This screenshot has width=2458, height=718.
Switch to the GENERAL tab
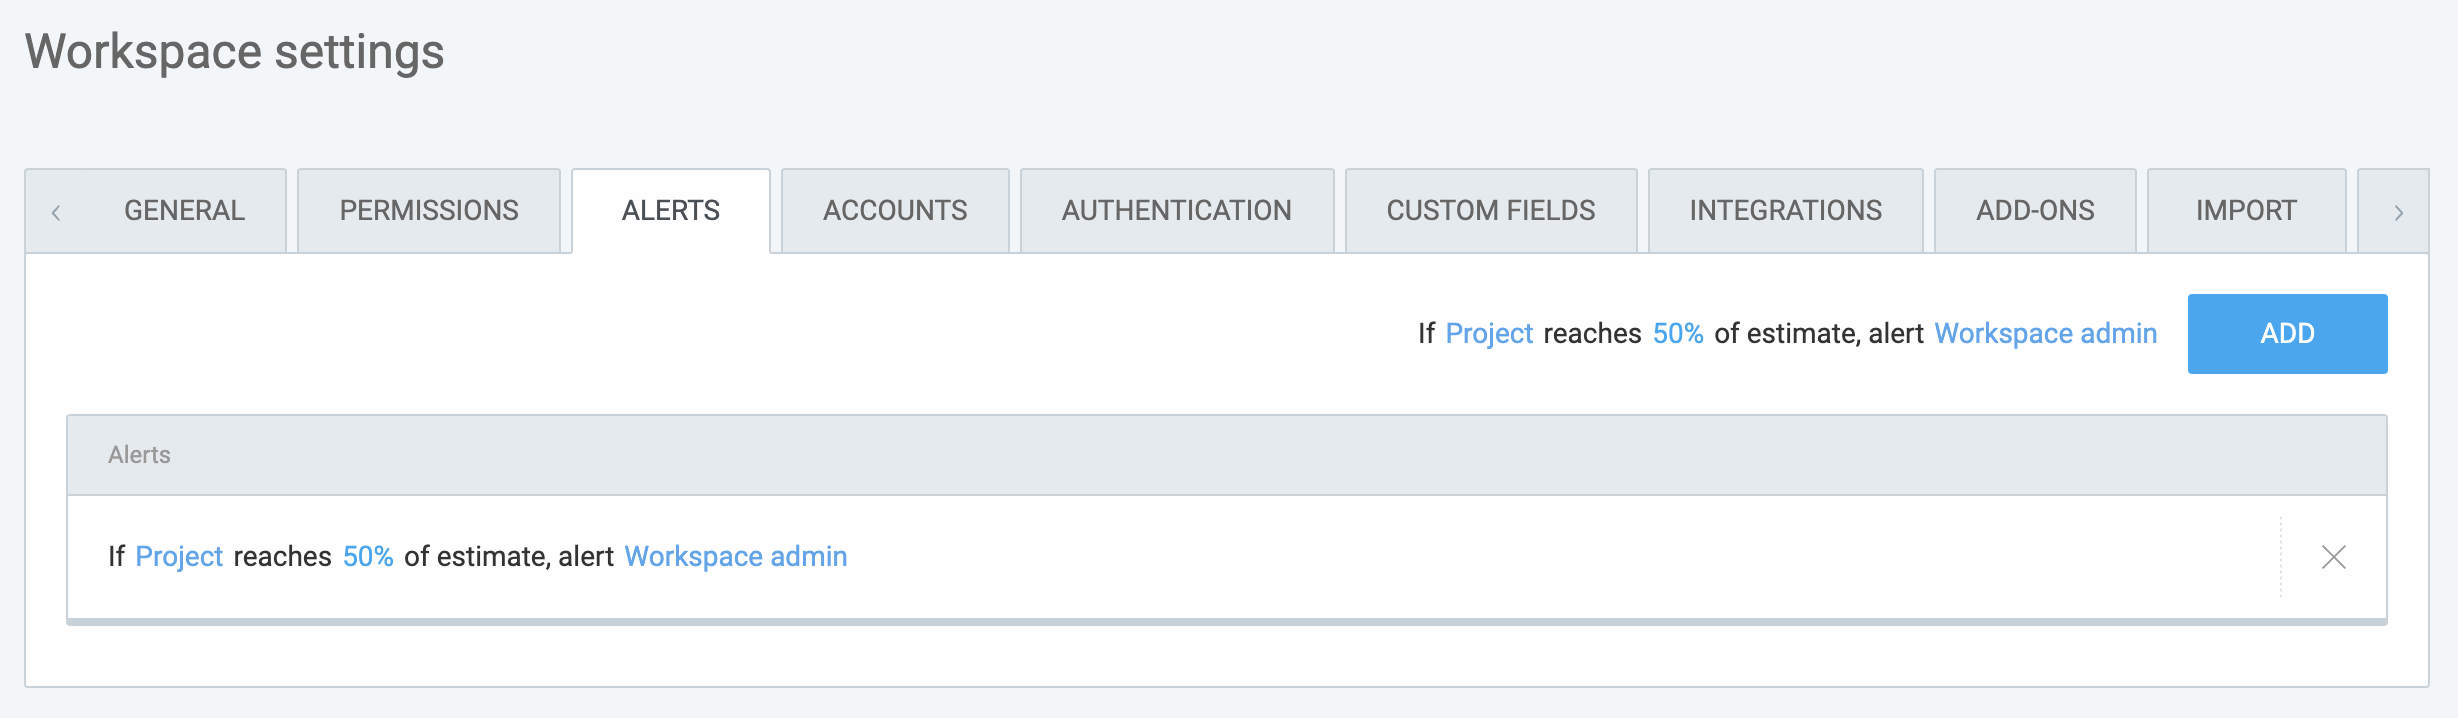pos(183,210)
